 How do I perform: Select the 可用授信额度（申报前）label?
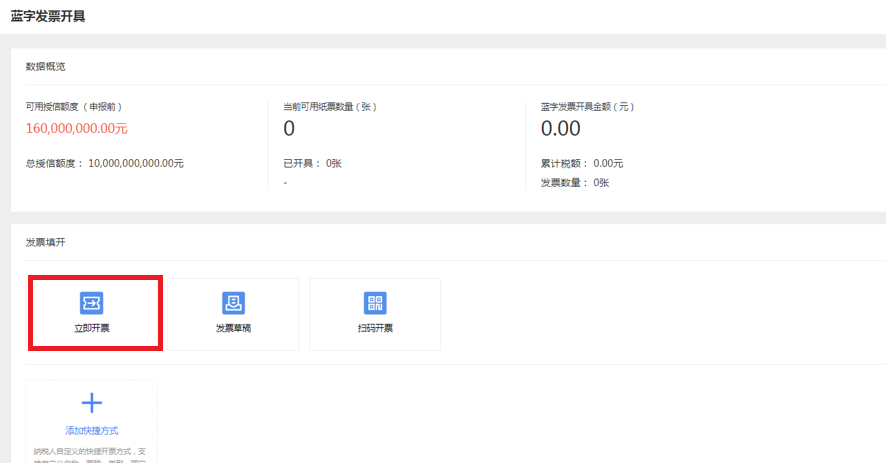(74, 107)
